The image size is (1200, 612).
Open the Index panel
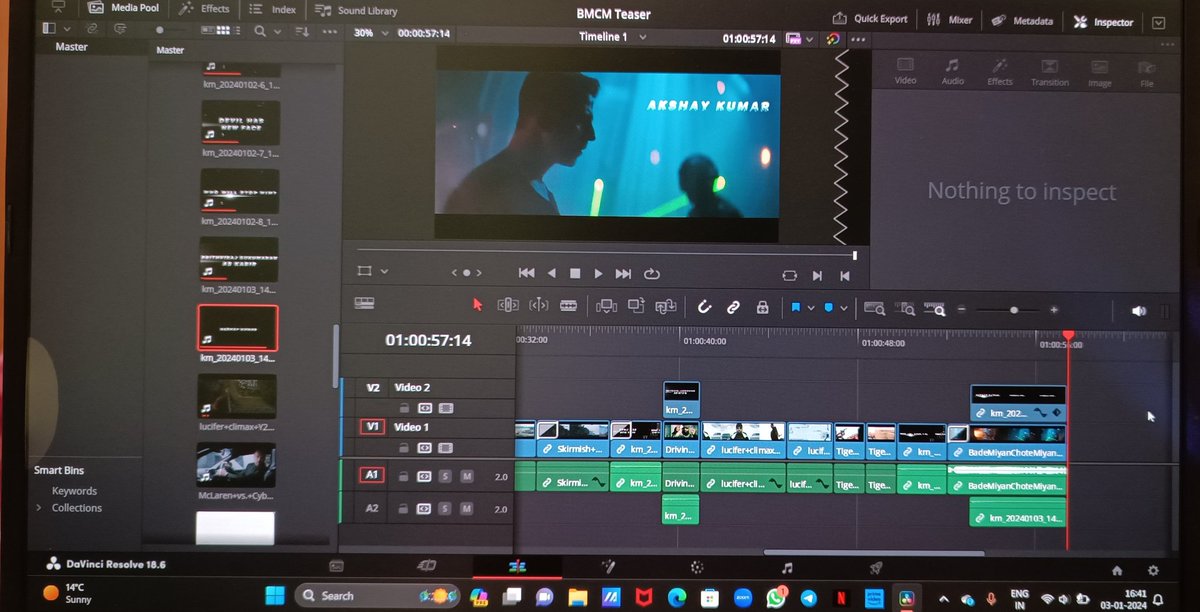(x=273, y=9)
